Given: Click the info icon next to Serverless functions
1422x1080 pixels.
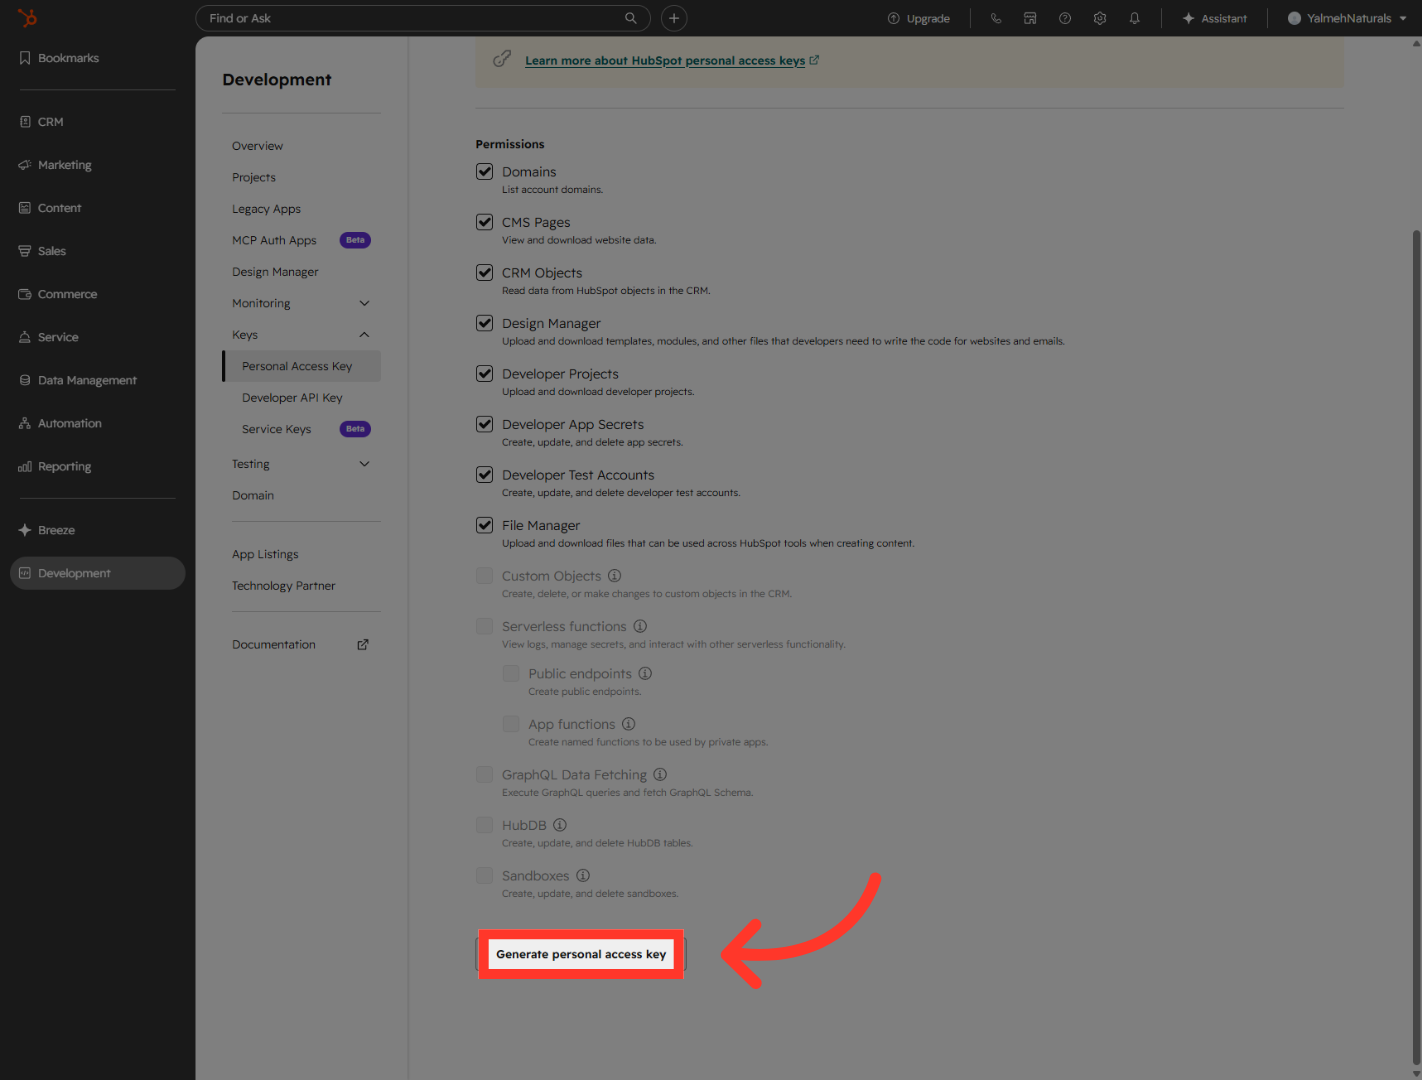Looking at the screenshot, I should (x=640, y=626).
